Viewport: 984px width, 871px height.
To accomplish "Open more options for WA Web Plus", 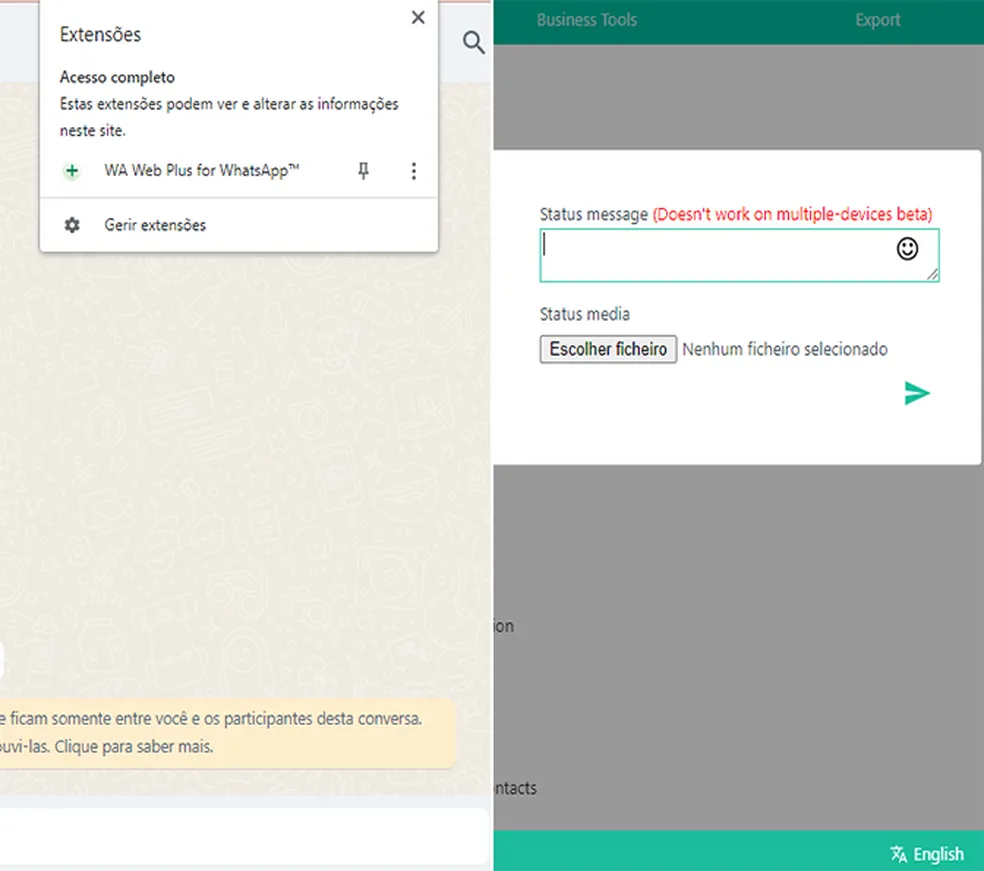I will click(414, 171).
